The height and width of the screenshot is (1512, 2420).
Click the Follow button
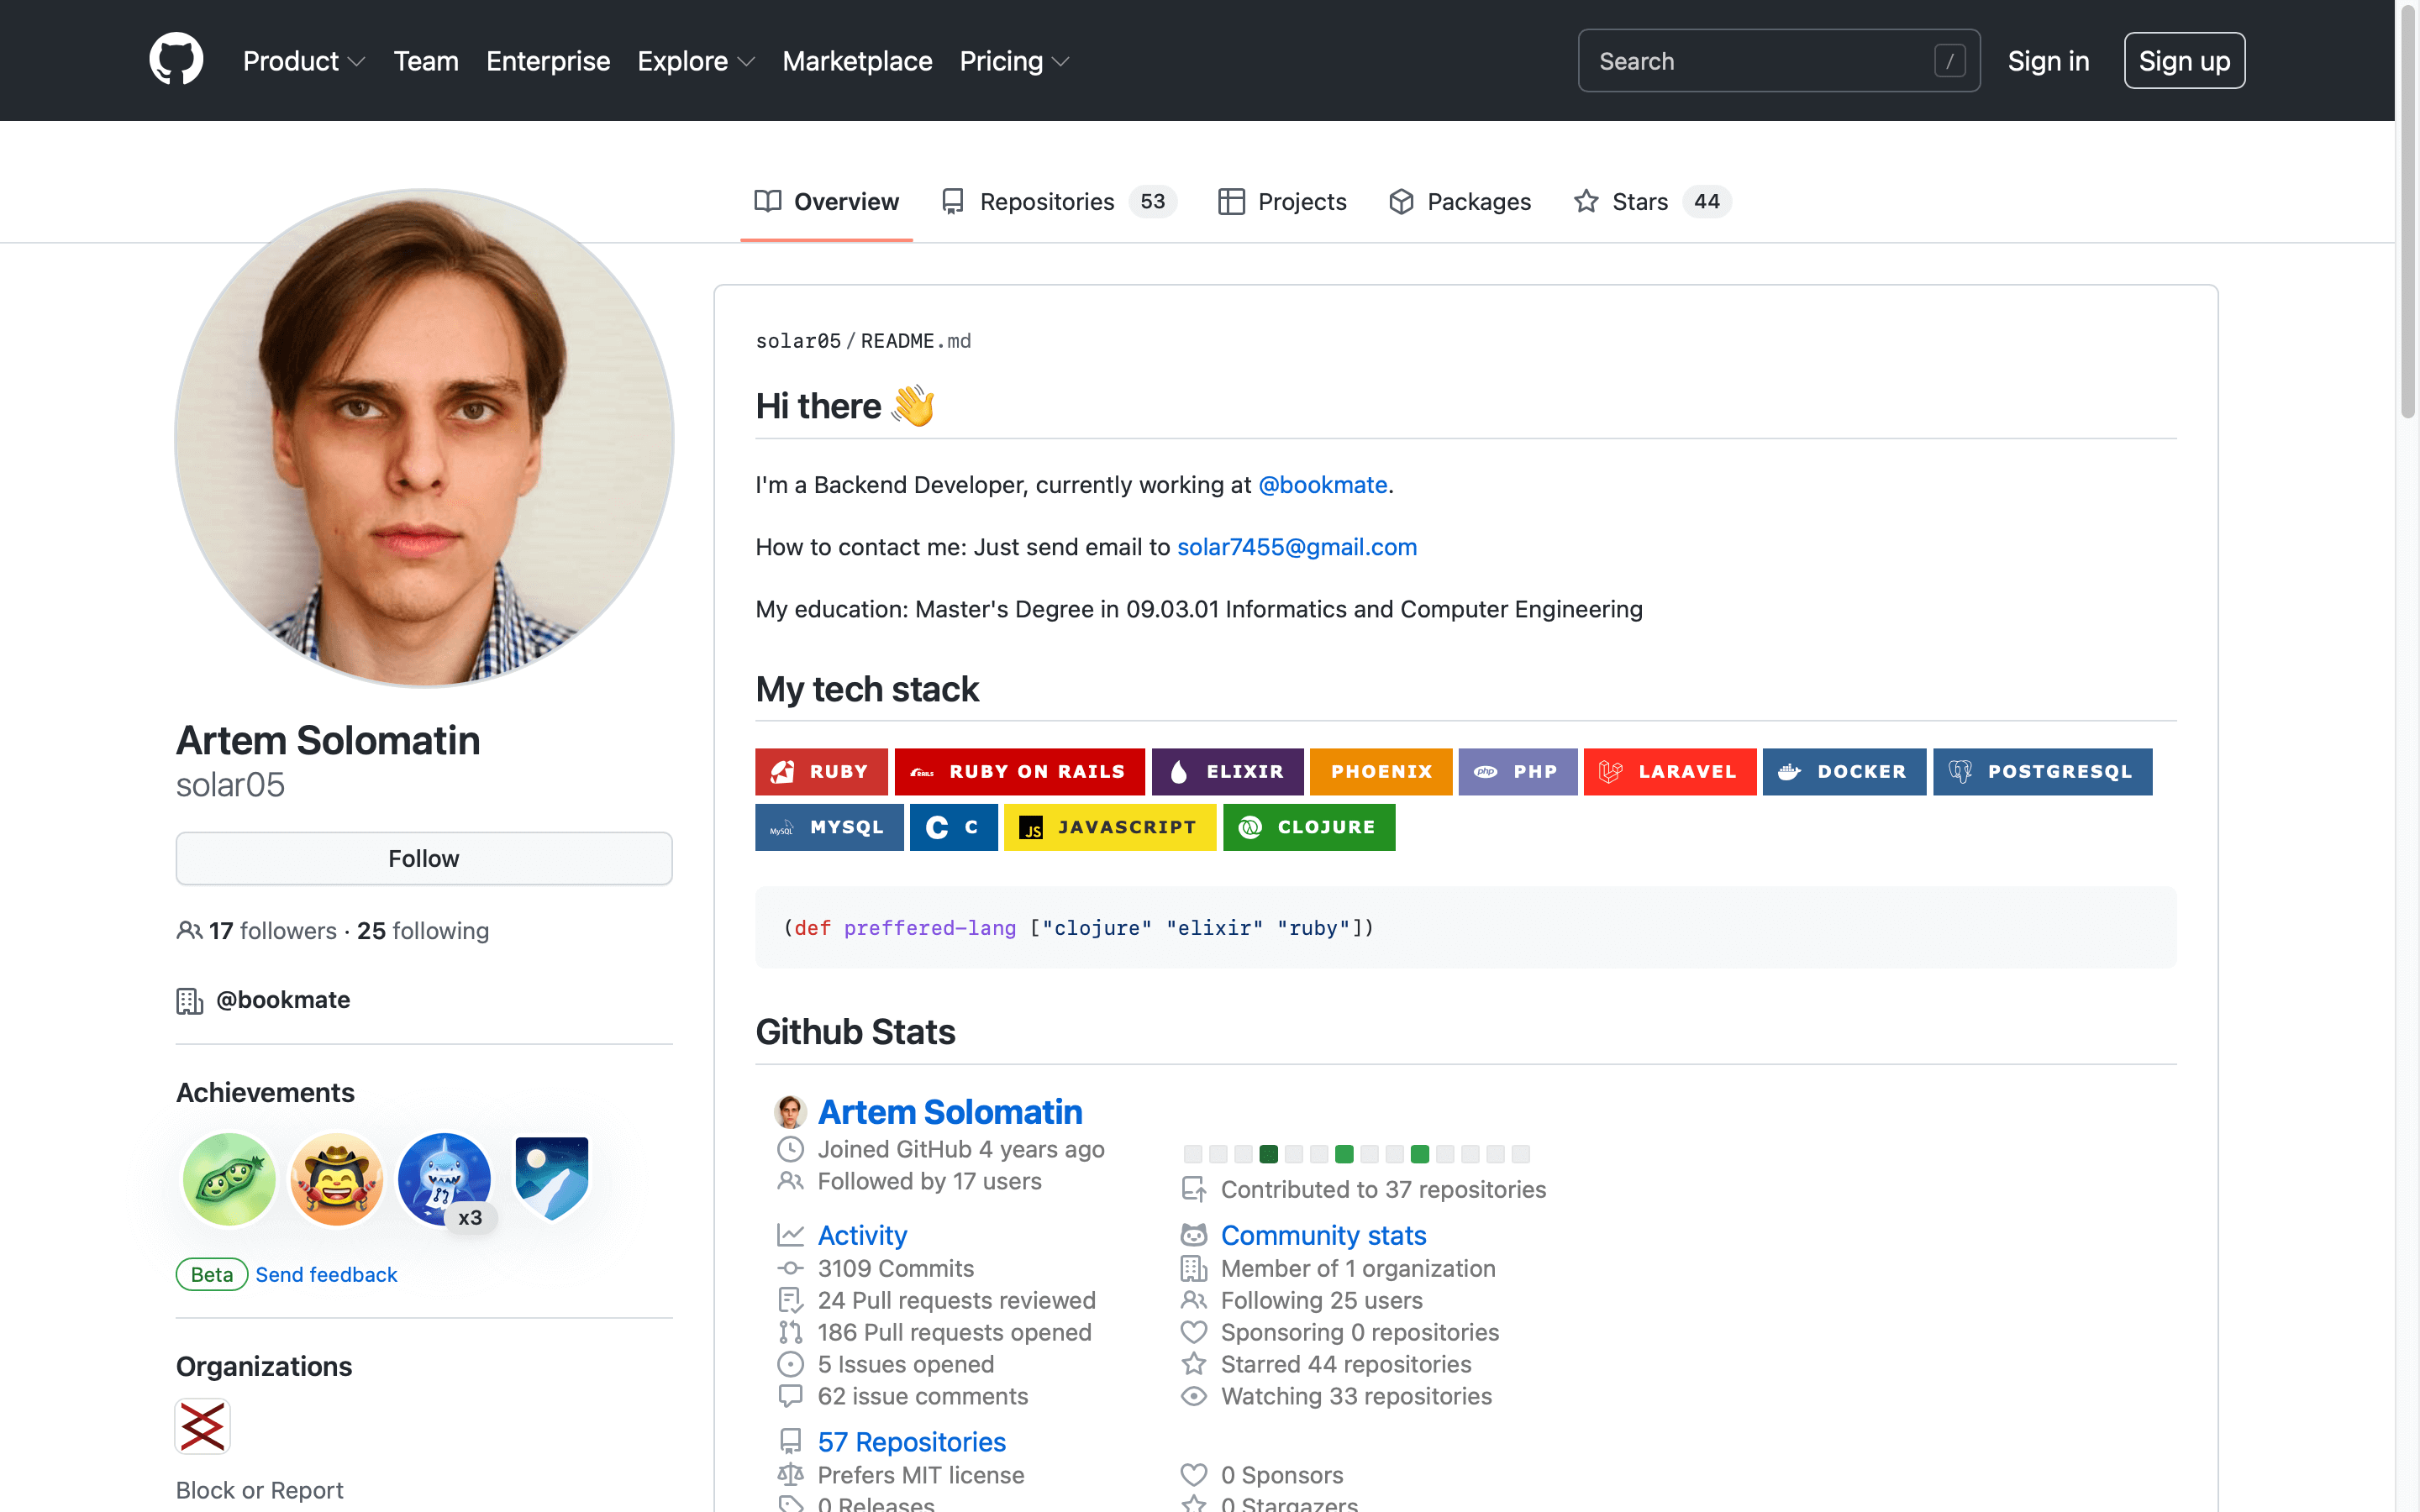[x=423, y=858]
